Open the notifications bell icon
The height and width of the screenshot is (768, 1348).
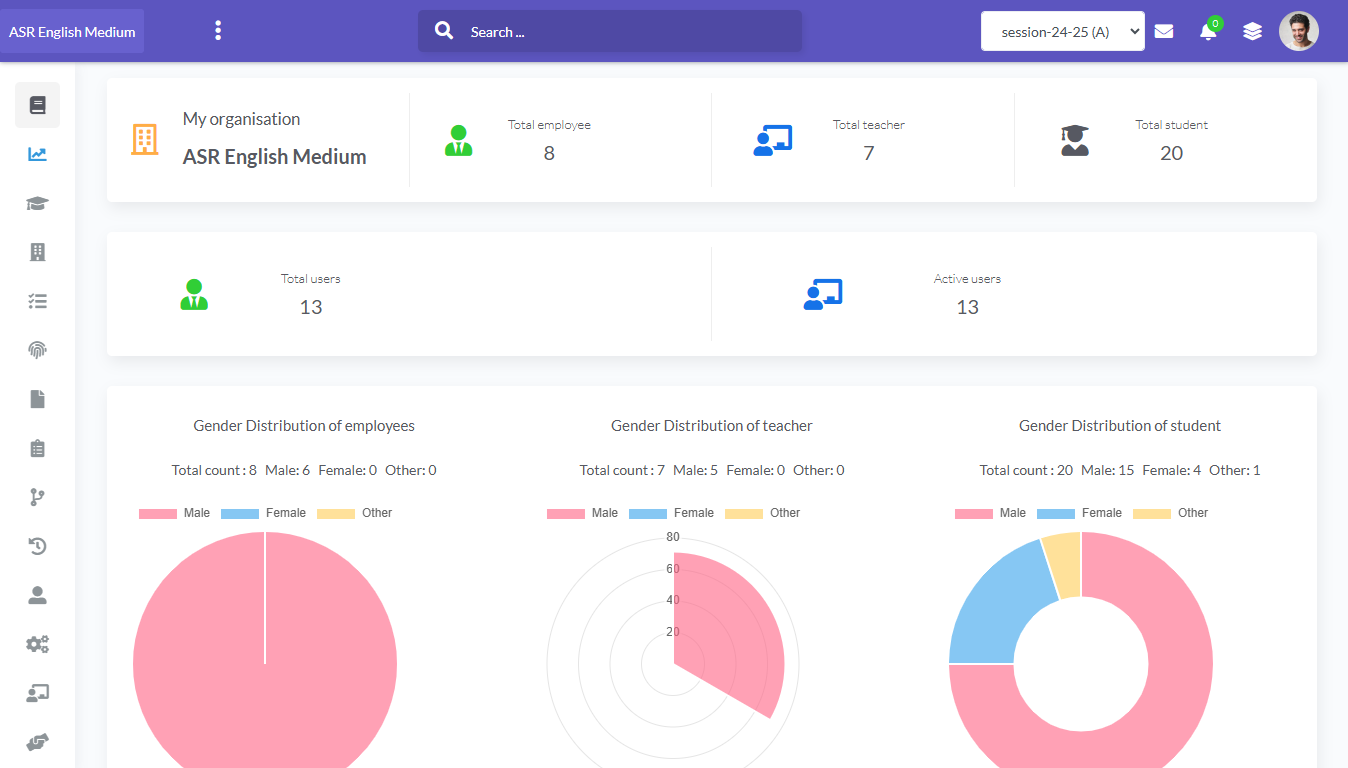[1208, 31]
